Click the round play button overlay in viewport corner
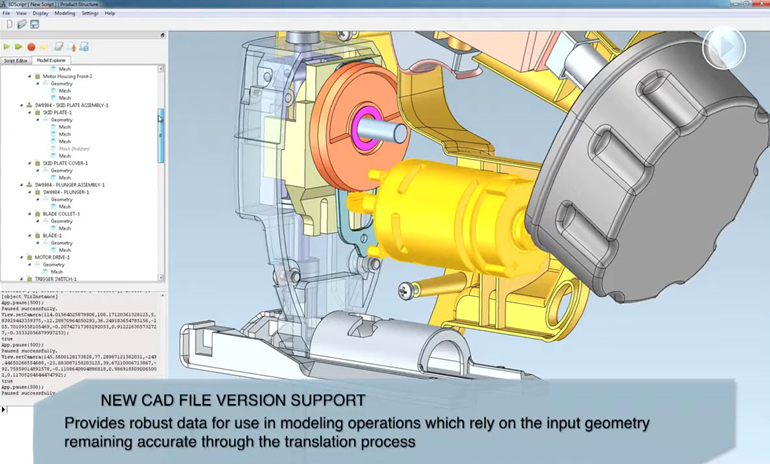This screenshot has width=770, height=464. (x=723, y=47)
